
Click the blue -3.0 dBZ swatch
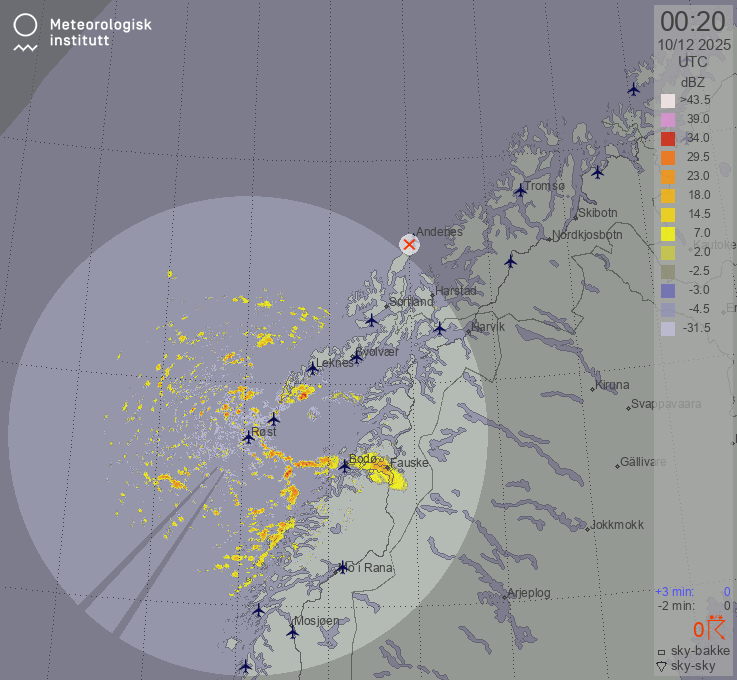pyautogui.click(x=668, y=291)
